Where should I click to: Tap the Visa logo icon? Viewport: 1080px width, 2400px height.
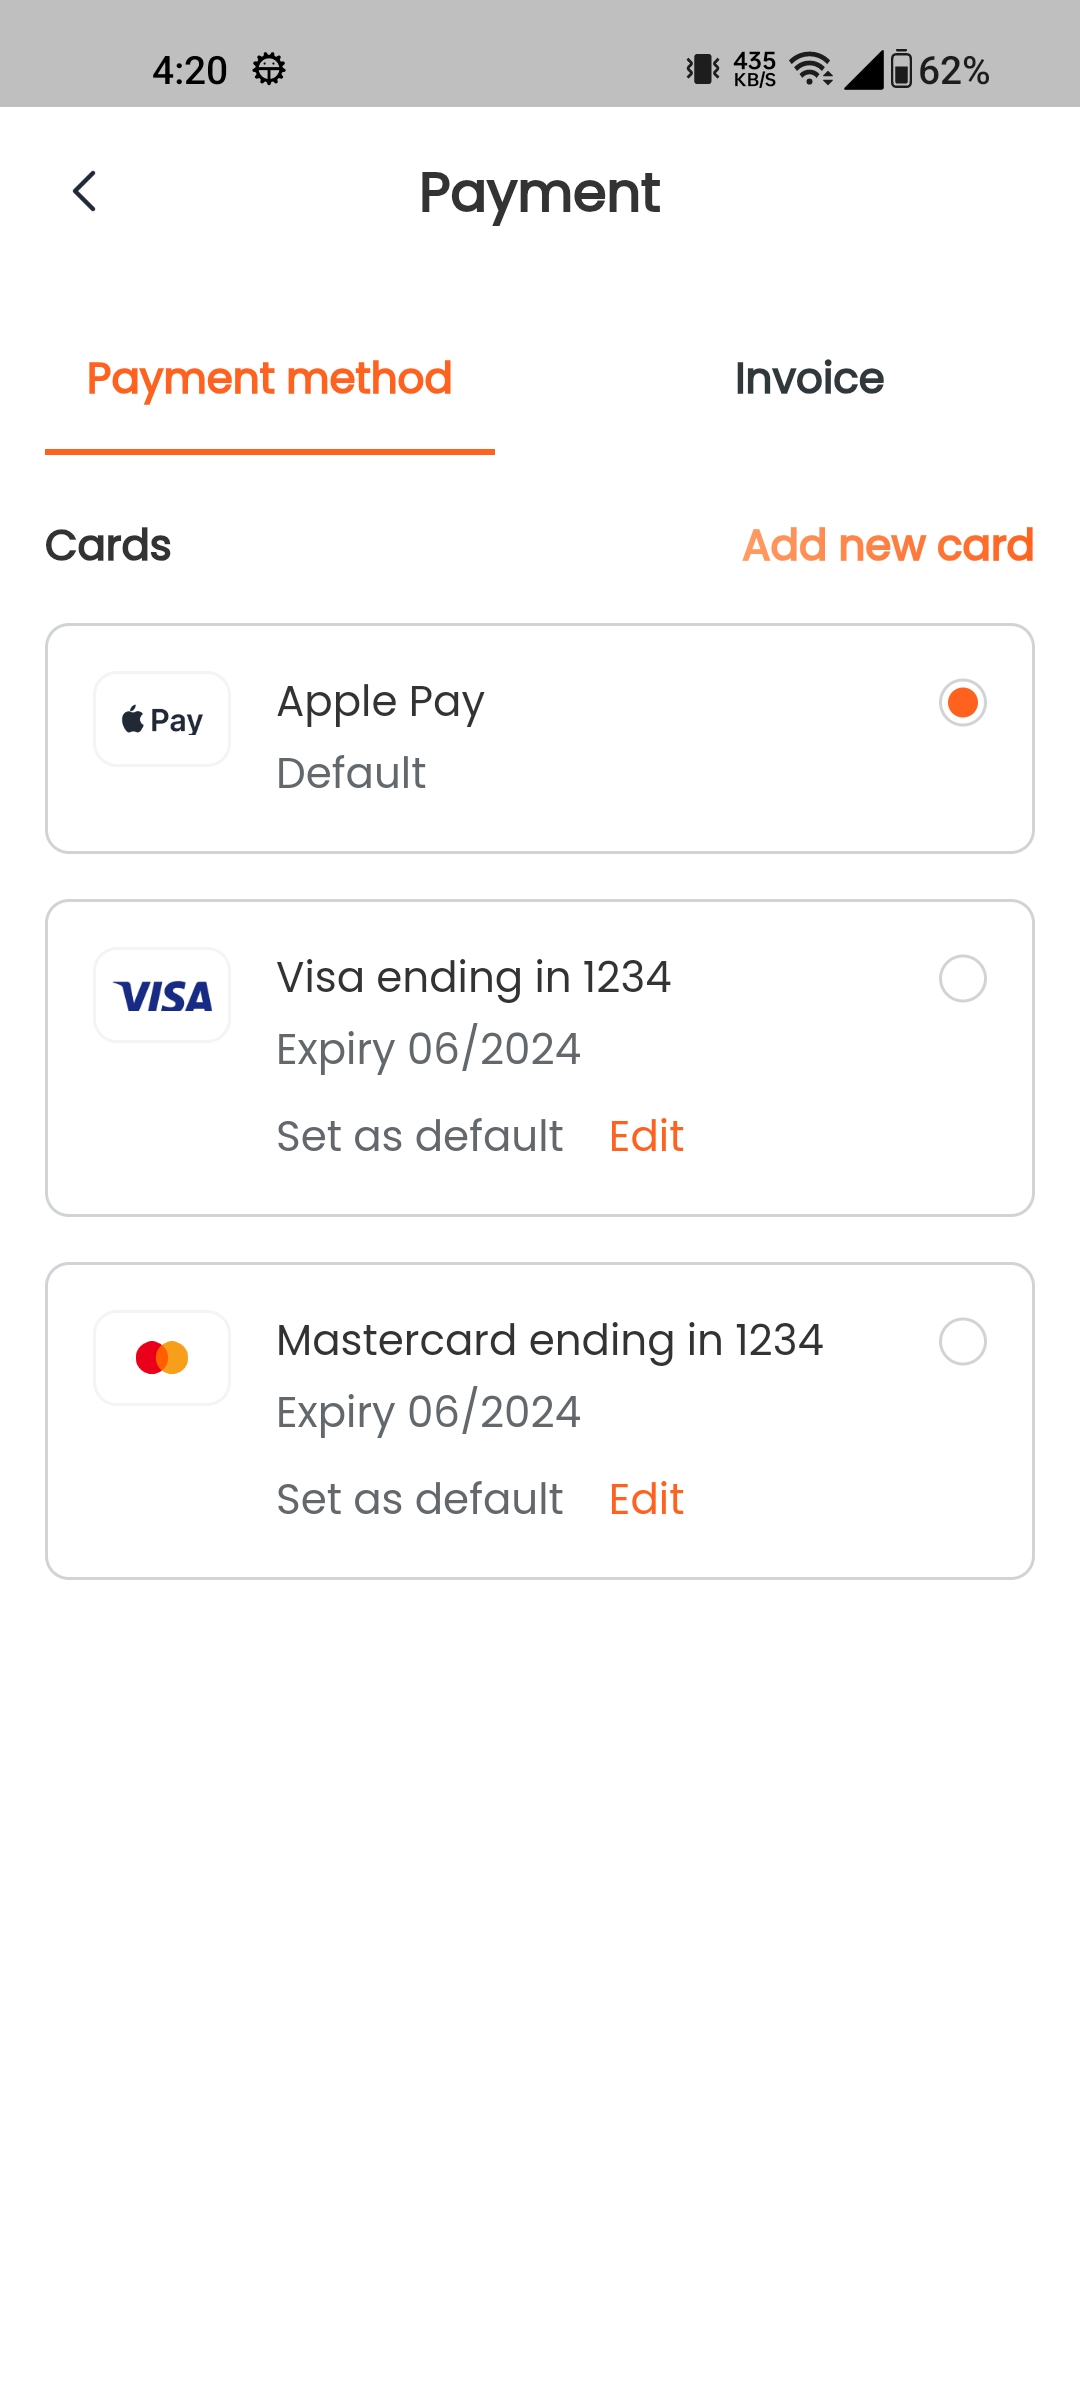click(162, 995)
